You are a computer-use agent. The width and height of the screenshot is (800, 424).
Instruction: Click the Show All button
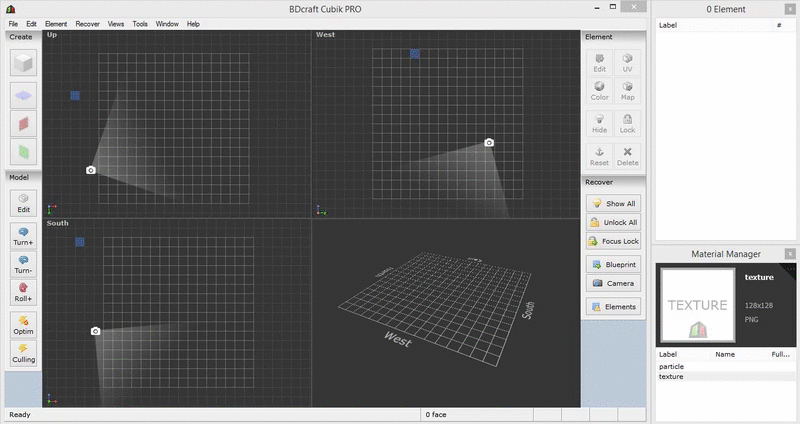click(613, 203)
